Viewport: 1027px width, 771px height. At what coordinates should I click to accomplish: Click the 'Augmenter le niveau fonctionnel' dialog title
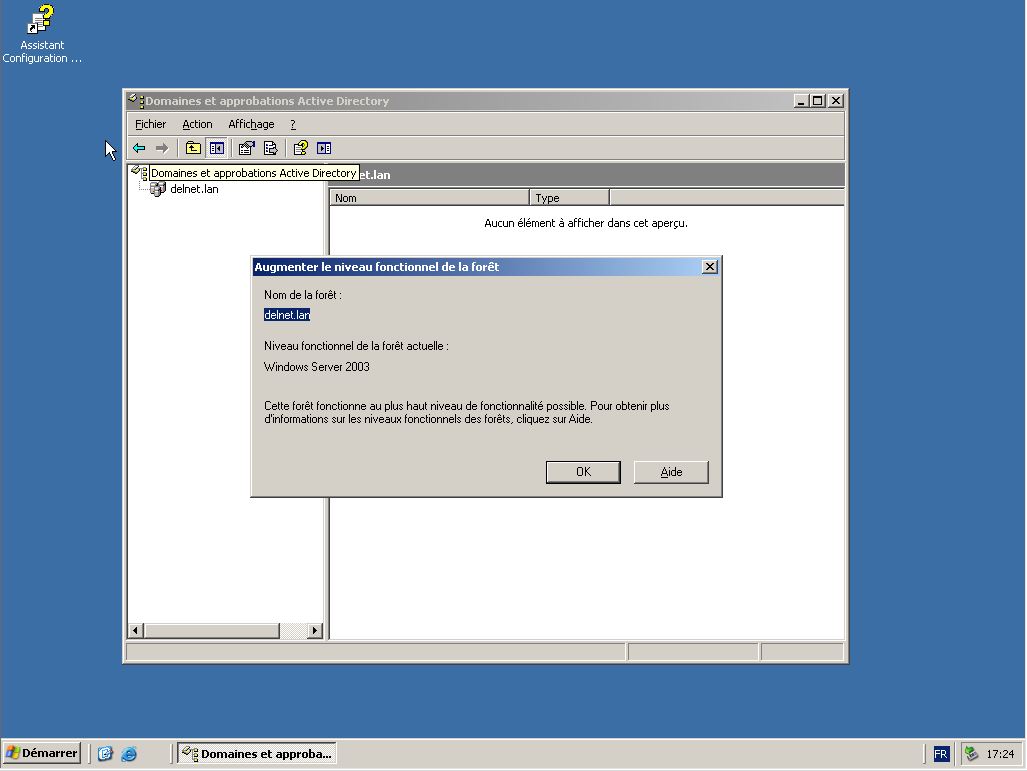377,267
